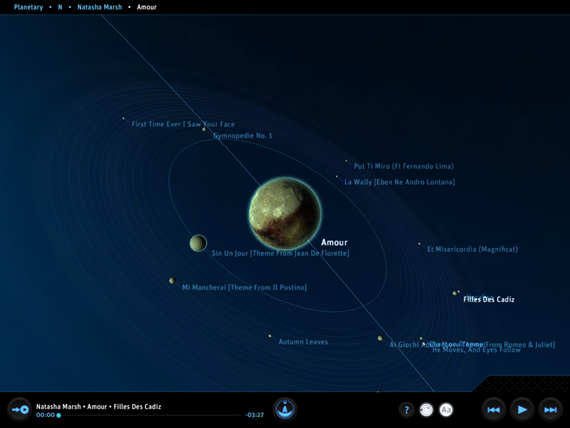The image size is (570, 428).
Task: Choose the Filles Des Cadiz track label
Action: [489, 299]
